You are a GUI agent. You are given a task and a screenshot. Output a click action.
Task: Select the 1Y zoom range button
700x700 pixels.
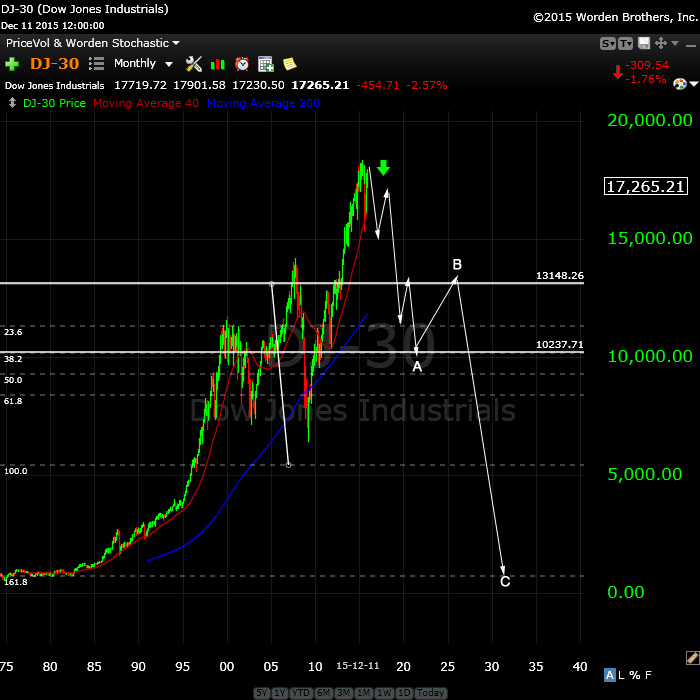279,692
